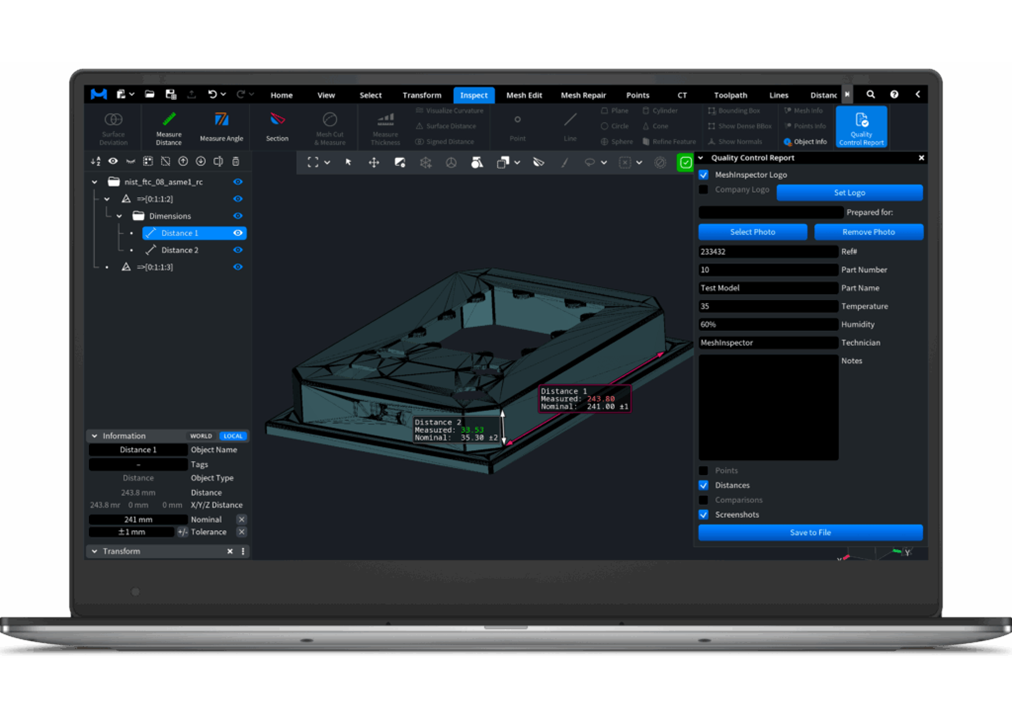Select the Measure Angle tool
This screenshot has height=720, width=1012.
pyautogui.click(x=221, y=126)
